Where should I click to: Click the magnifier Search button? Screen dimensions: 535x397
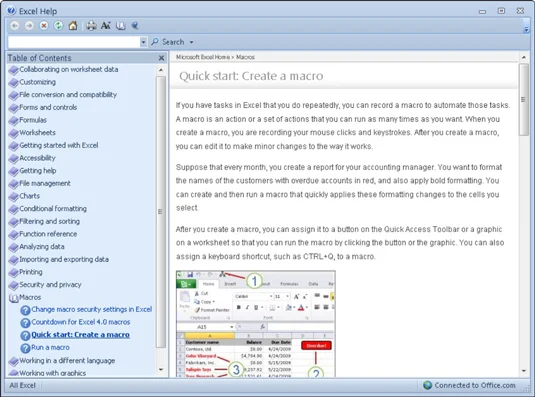(168, 42)
